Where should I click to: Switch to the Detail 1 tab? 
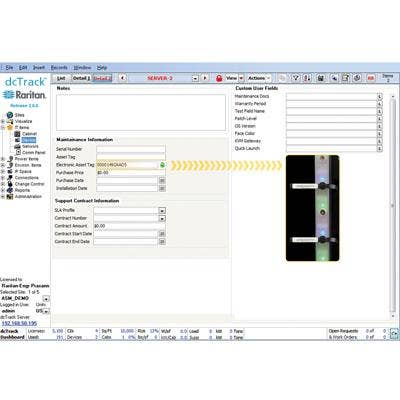(81, 78)
